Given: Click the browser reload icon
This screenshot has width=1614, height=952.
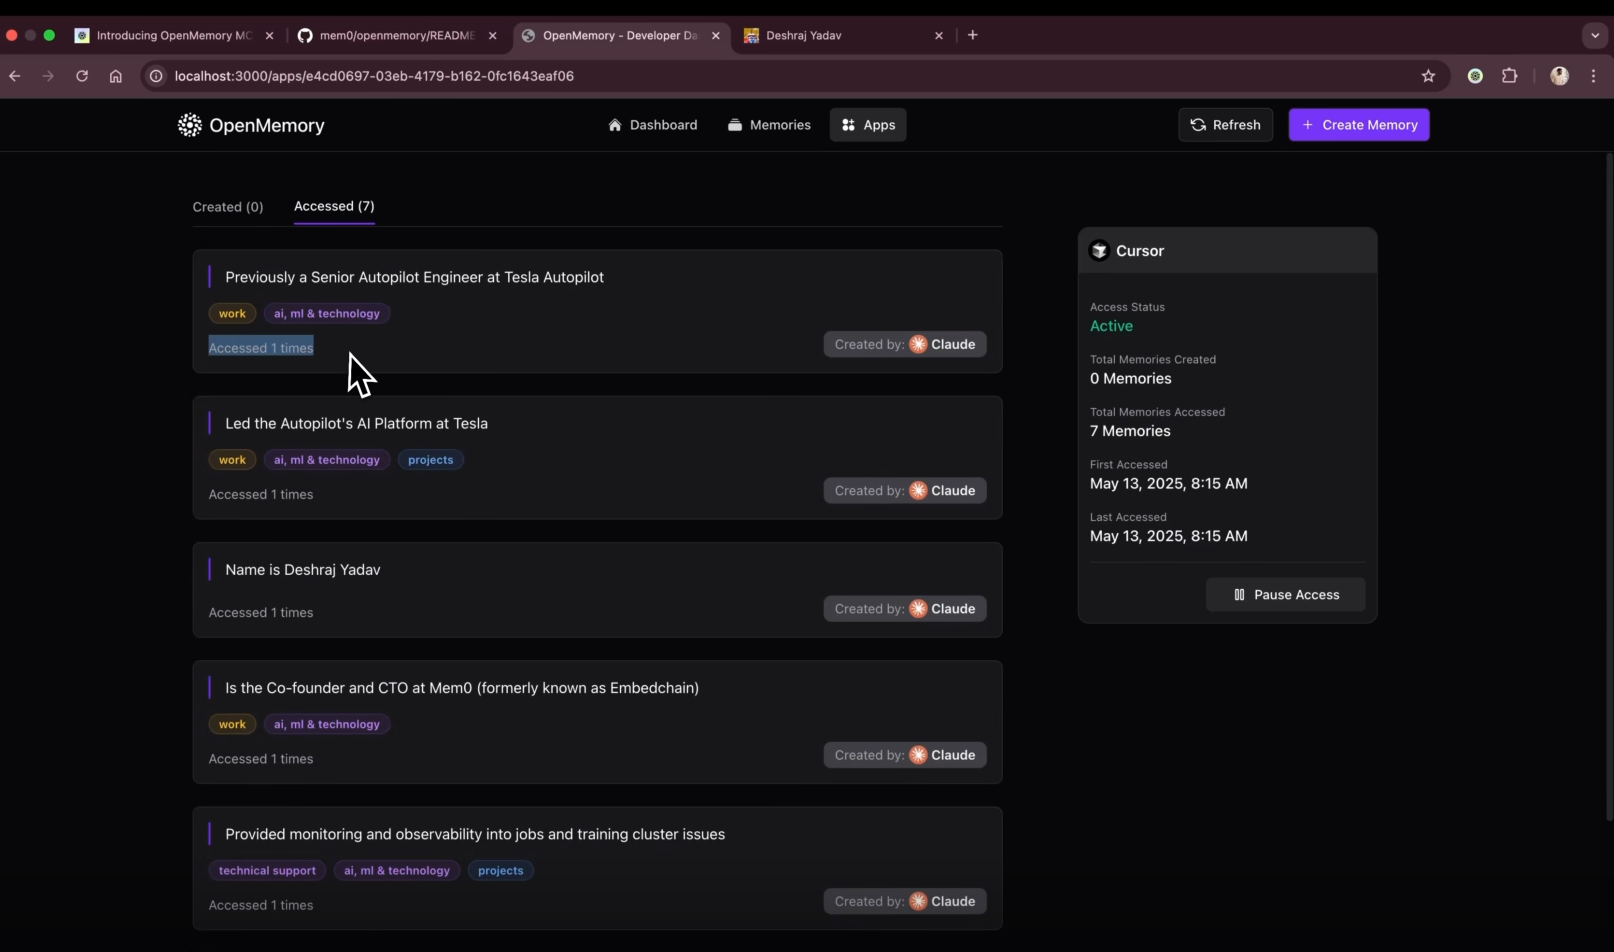Looking at the screenshot, I should point(82,76).
